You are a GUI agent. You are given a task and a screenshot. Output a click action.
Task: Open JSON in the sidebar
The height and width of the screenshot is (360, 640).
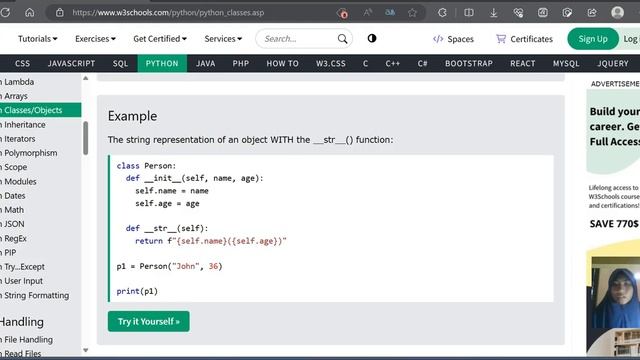(40, 224)
